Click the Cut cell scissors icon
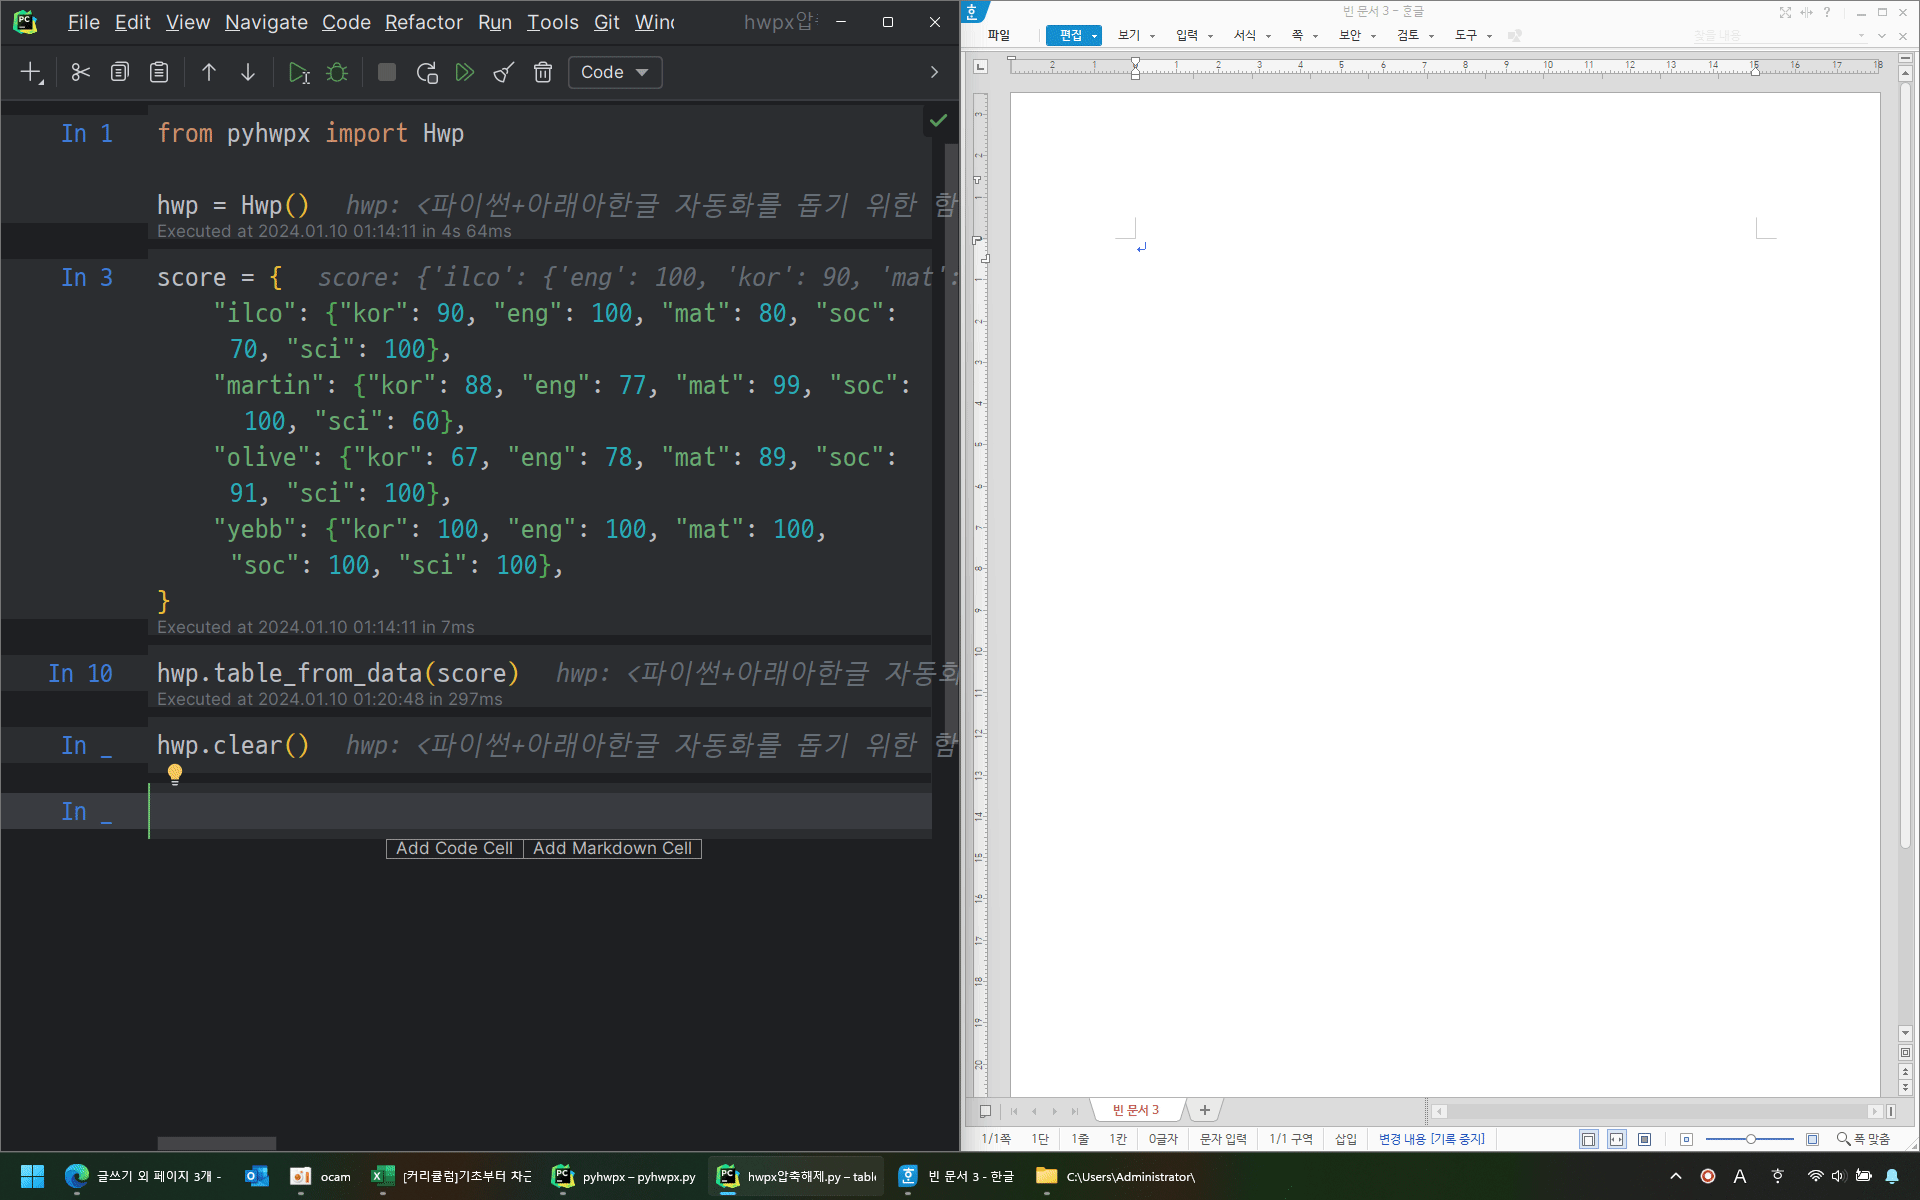This screenshot has width=1920, height=1200. click(x=80, y=72)
